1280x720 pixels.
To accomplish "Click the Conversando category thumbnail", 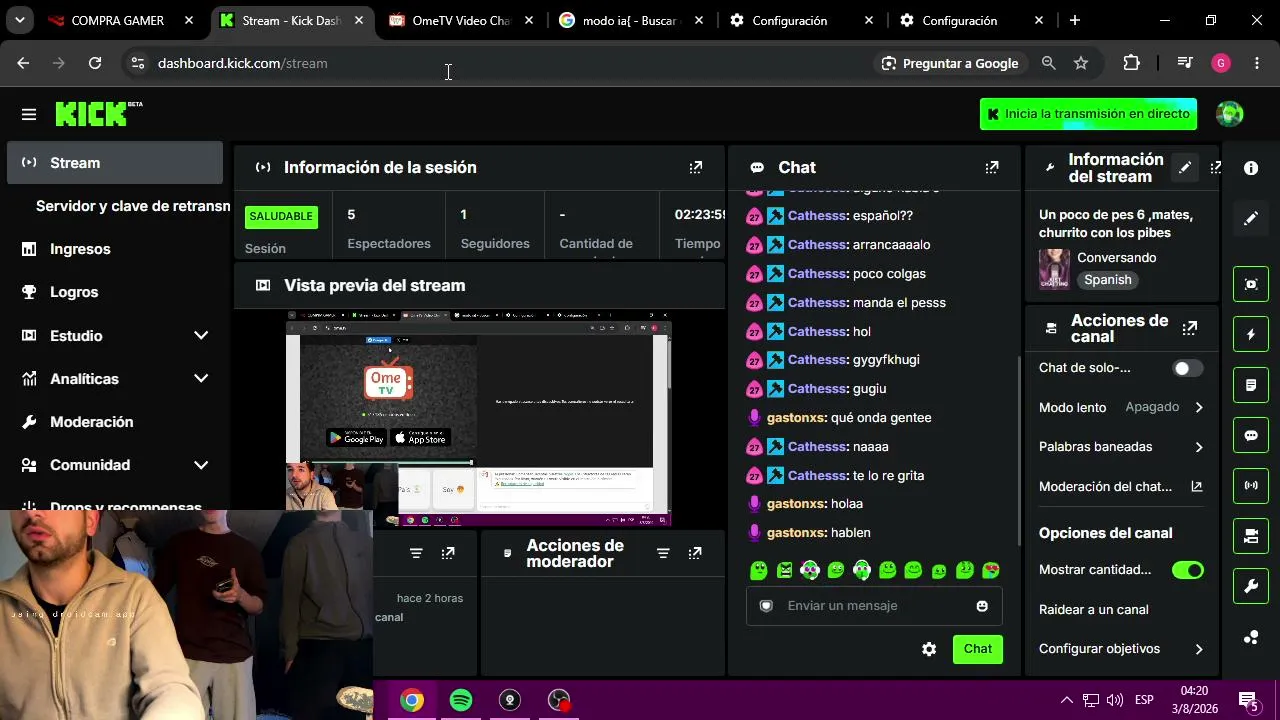I will (x=1054, y=269).
